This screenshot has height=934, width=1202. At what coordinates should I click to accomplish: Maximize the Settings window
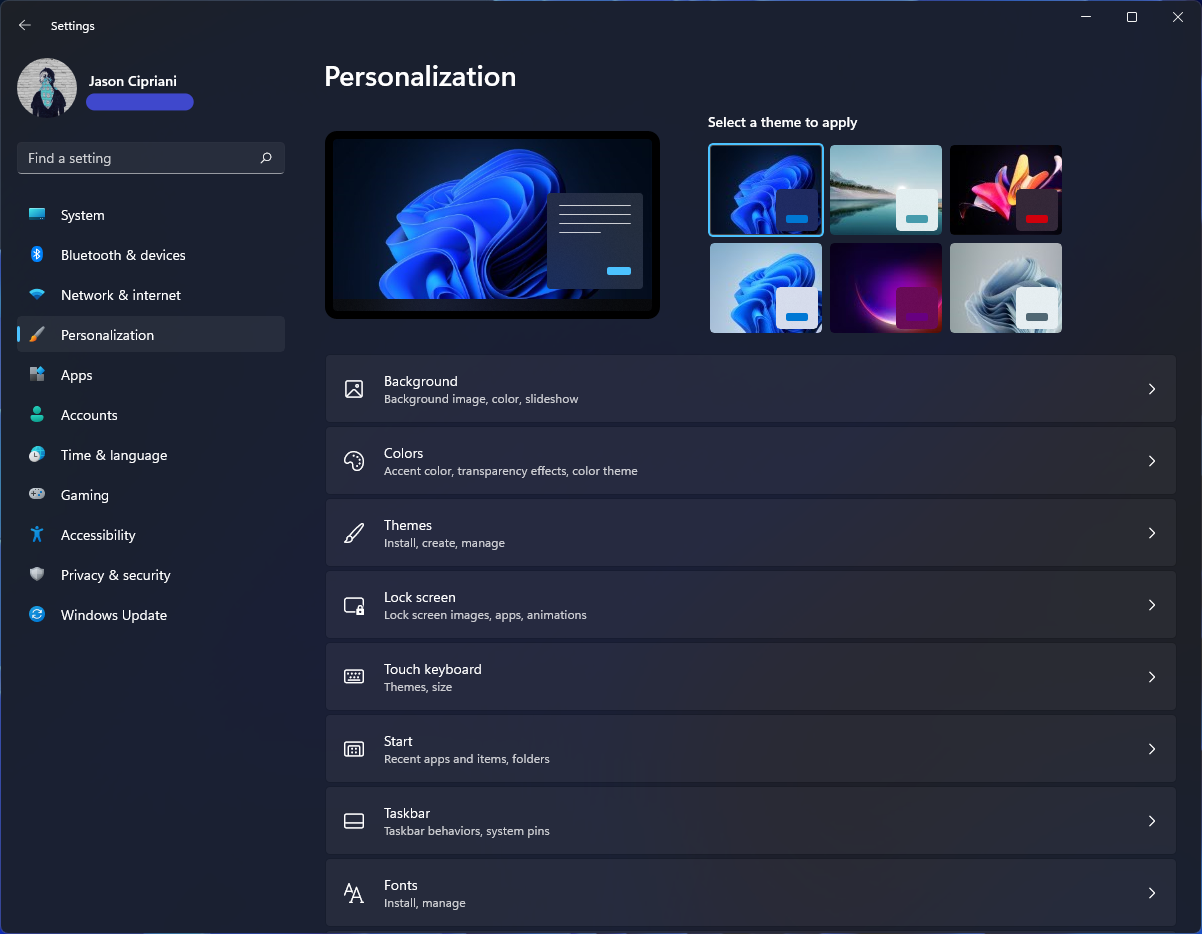tap(1132, 17)
